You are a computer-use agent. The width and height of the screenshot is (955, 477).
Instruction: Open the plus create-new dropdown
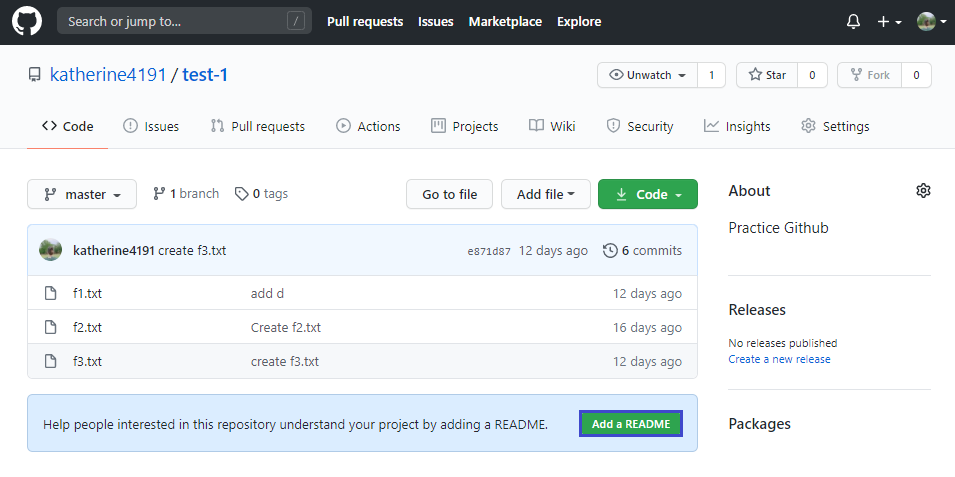click(889, 22)
